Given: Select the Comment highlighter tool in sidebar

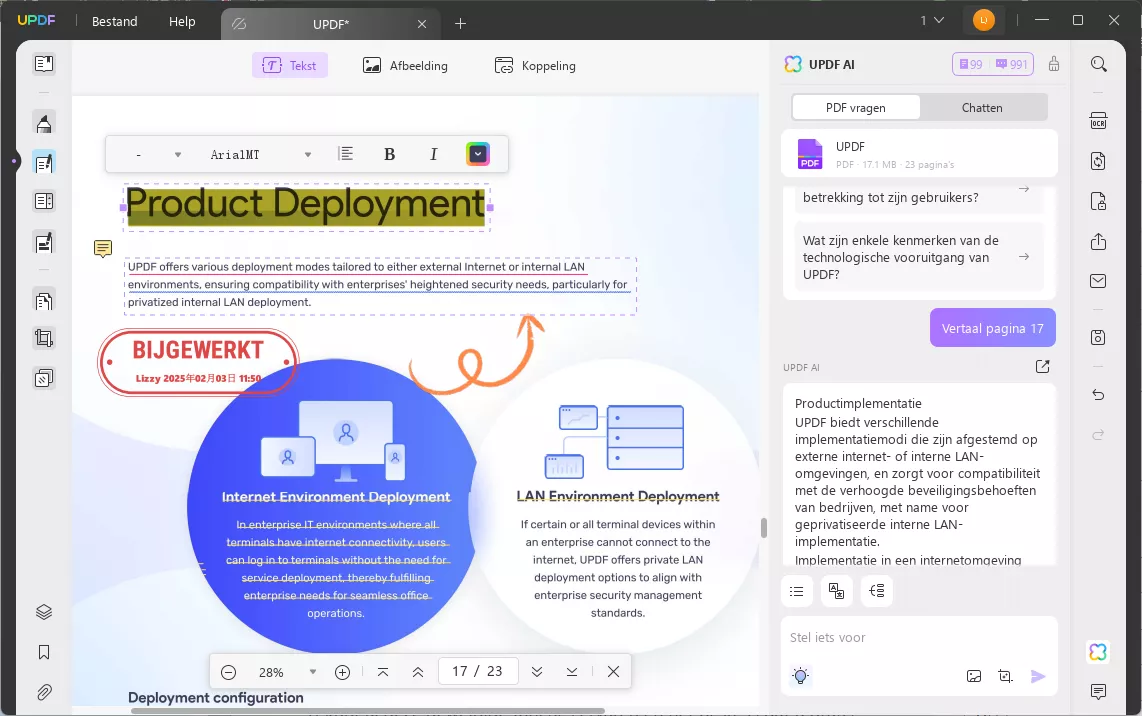Looking at the screenshot, I should [x=44, y=123].
